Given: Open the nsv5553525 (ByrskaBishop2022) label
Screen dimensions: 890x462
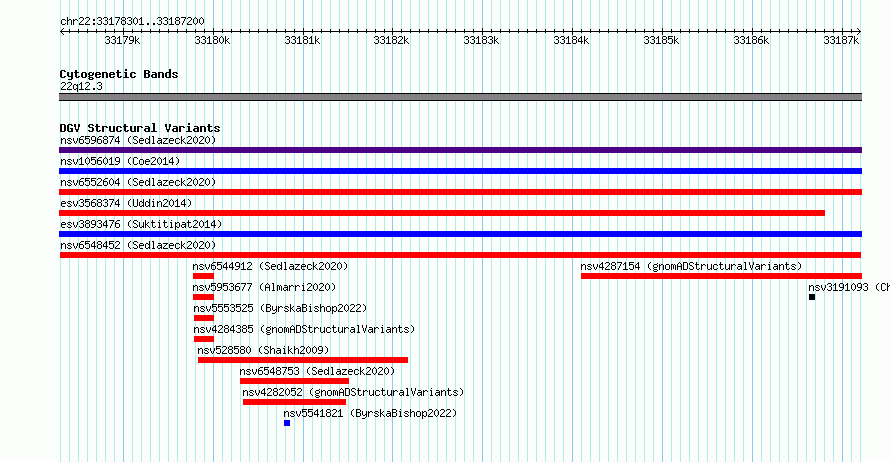Looking at the screenshot, I should (x=280, y=308).
